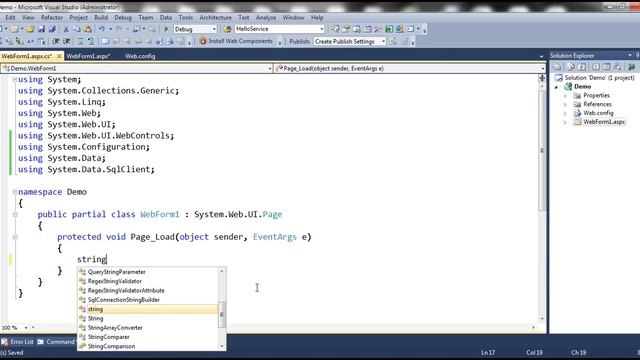The image size is (640, 360).
Task: Click the green Start Page toolbar icon
Action: tap(389, 29)
